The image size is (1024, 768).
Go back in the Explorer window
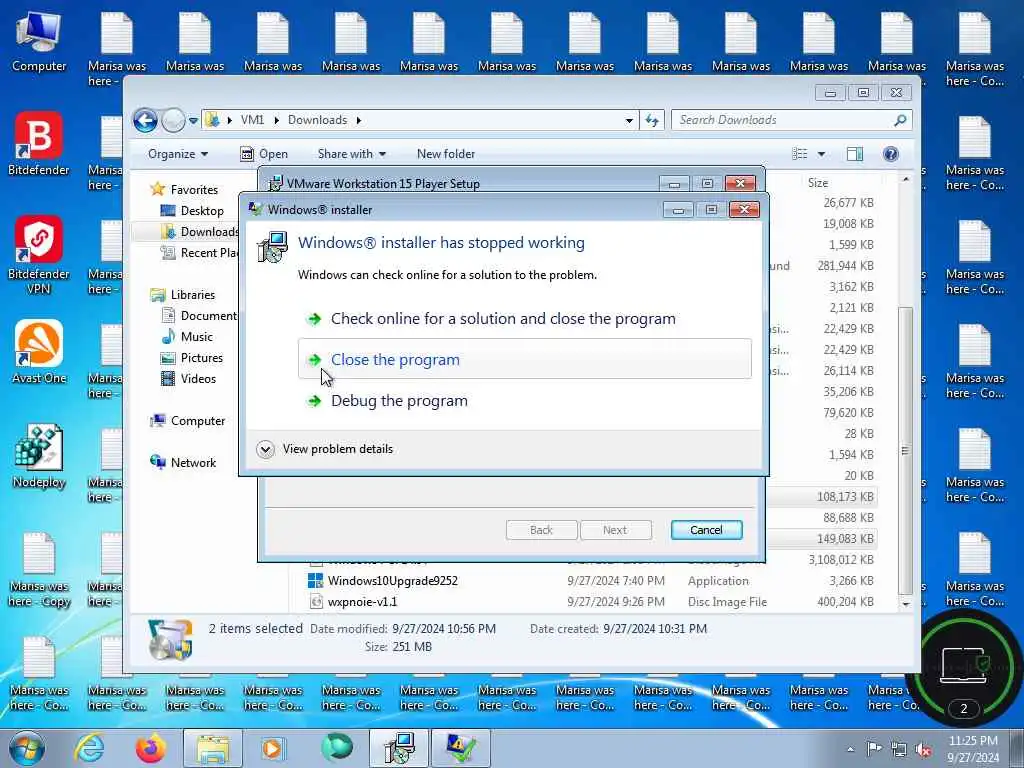pos(145,120)
